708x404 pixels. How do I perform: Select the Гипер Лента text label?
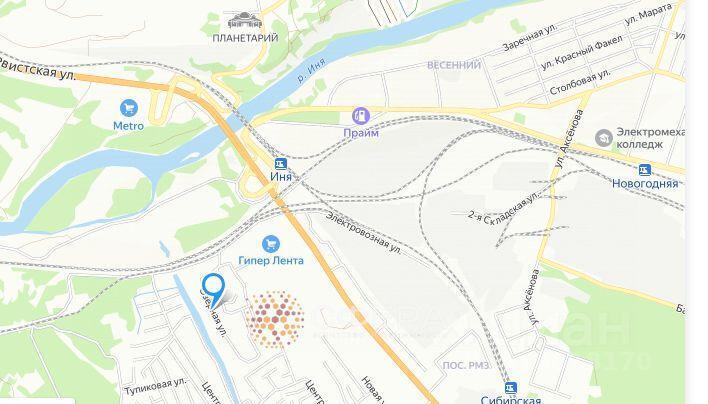[271, 260]
